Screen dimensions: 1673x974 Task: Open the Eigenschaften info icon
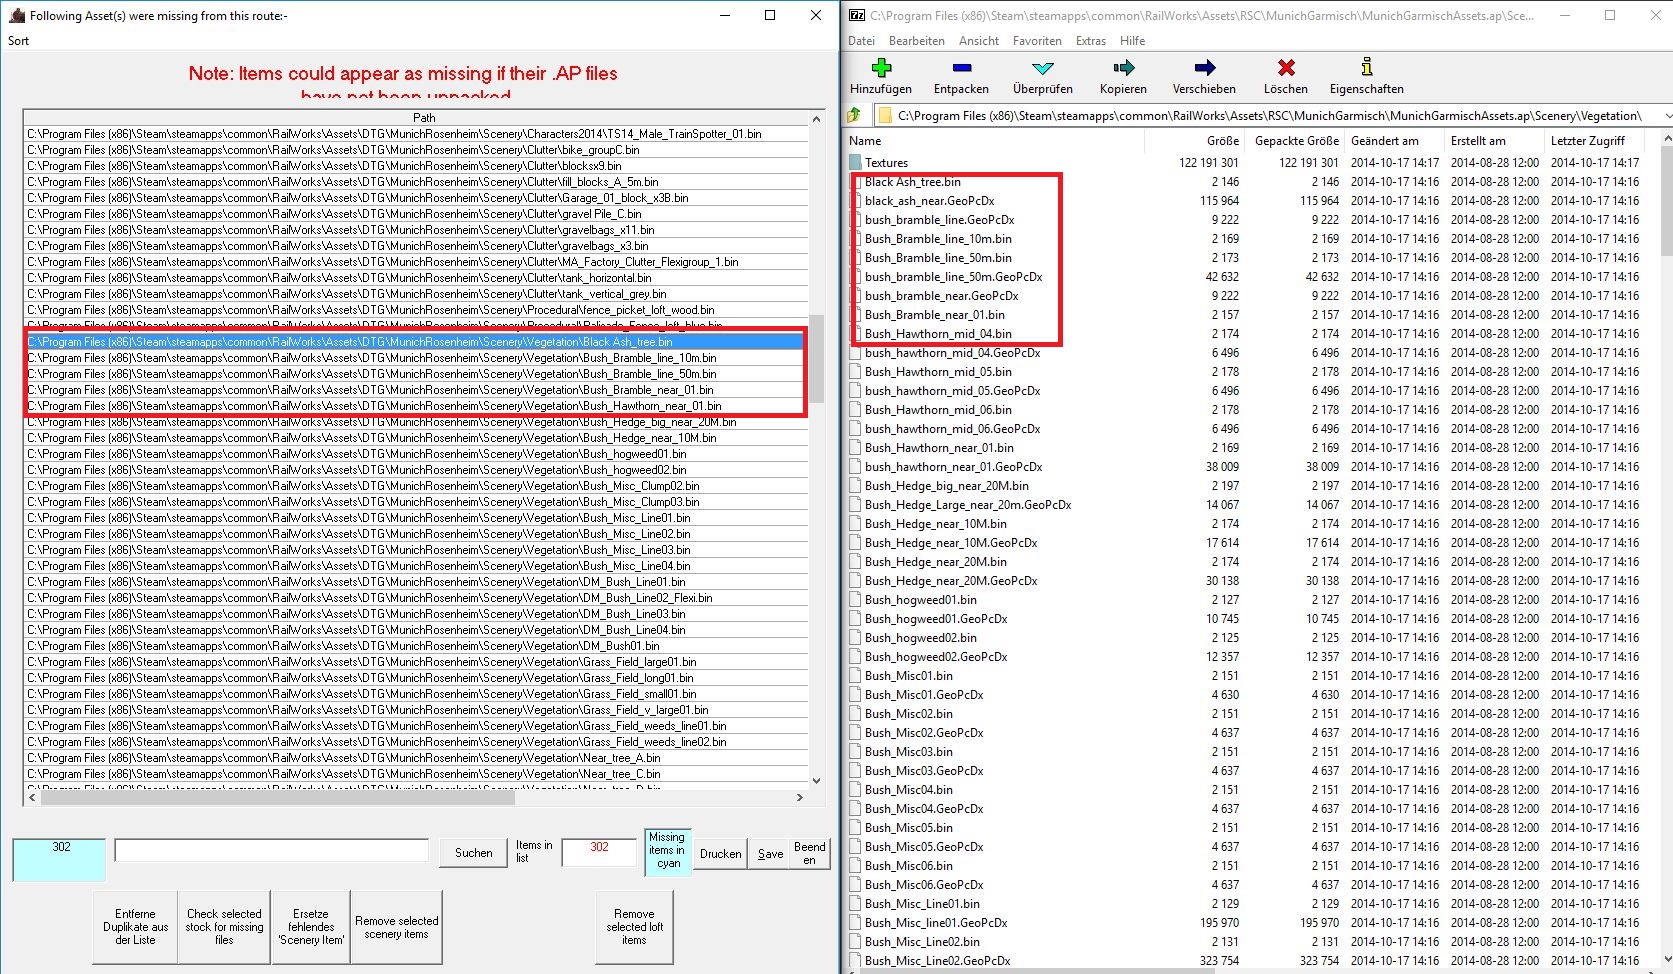coord(1366,68)
